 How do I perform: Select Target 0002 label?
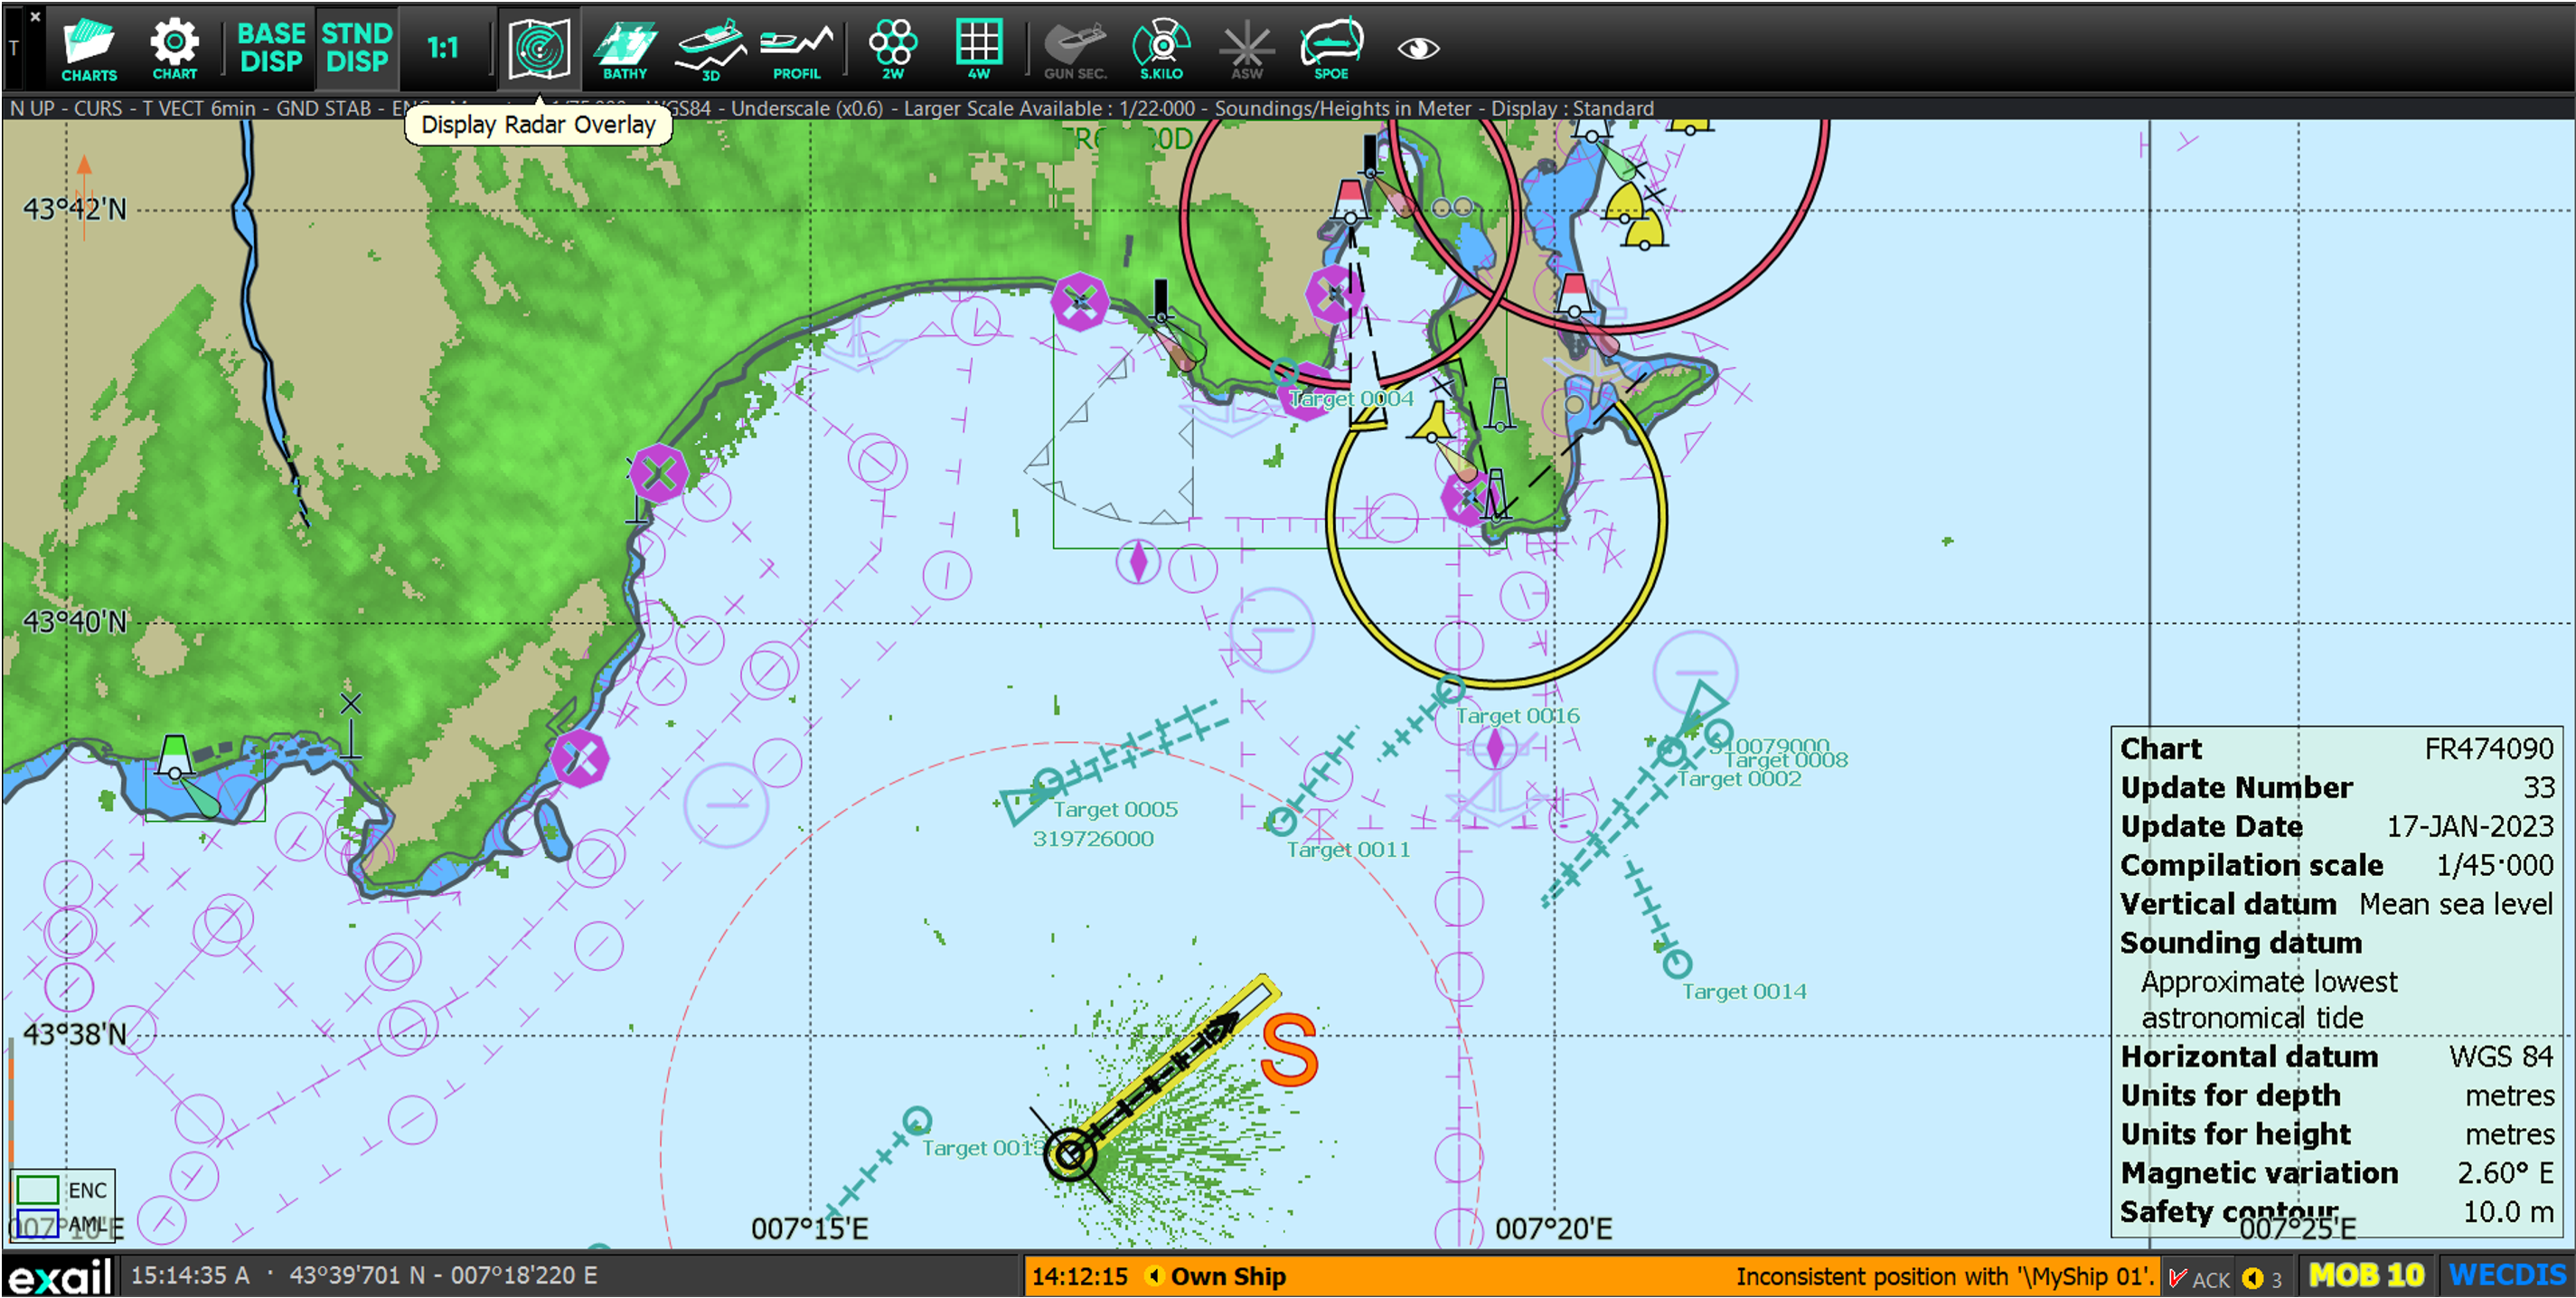point(1739,779)
